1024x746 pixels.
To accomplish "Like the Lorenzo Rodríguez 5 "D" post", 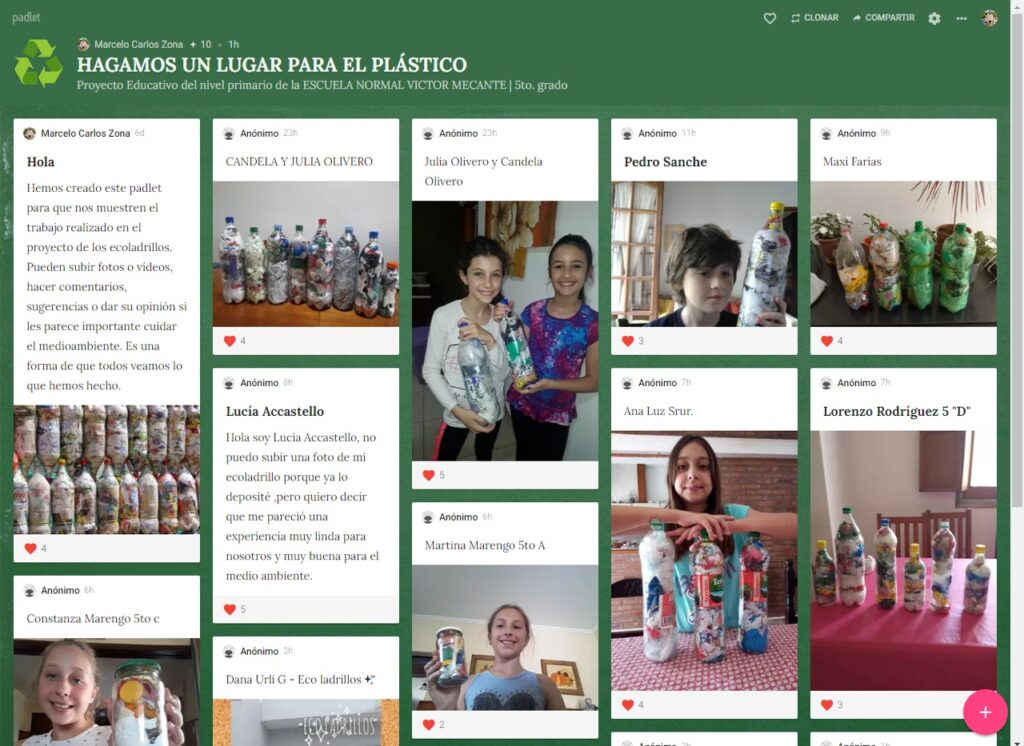I will (827, 704).
